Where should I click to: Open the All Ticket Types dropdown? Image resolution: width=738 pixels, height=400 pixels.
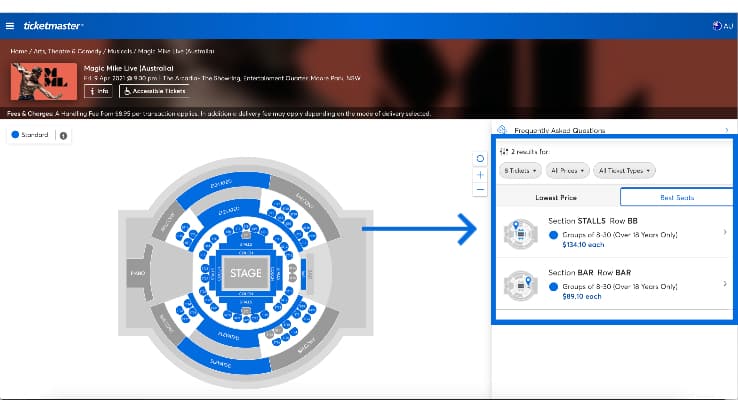tap(625, 171)
